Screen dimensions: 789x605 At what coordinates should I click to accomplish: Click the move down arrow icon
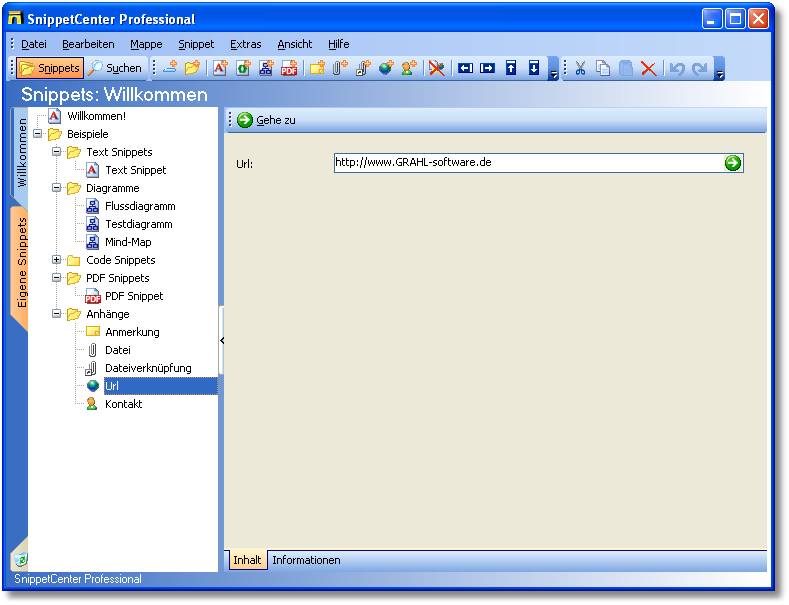(x=534, y=67)
